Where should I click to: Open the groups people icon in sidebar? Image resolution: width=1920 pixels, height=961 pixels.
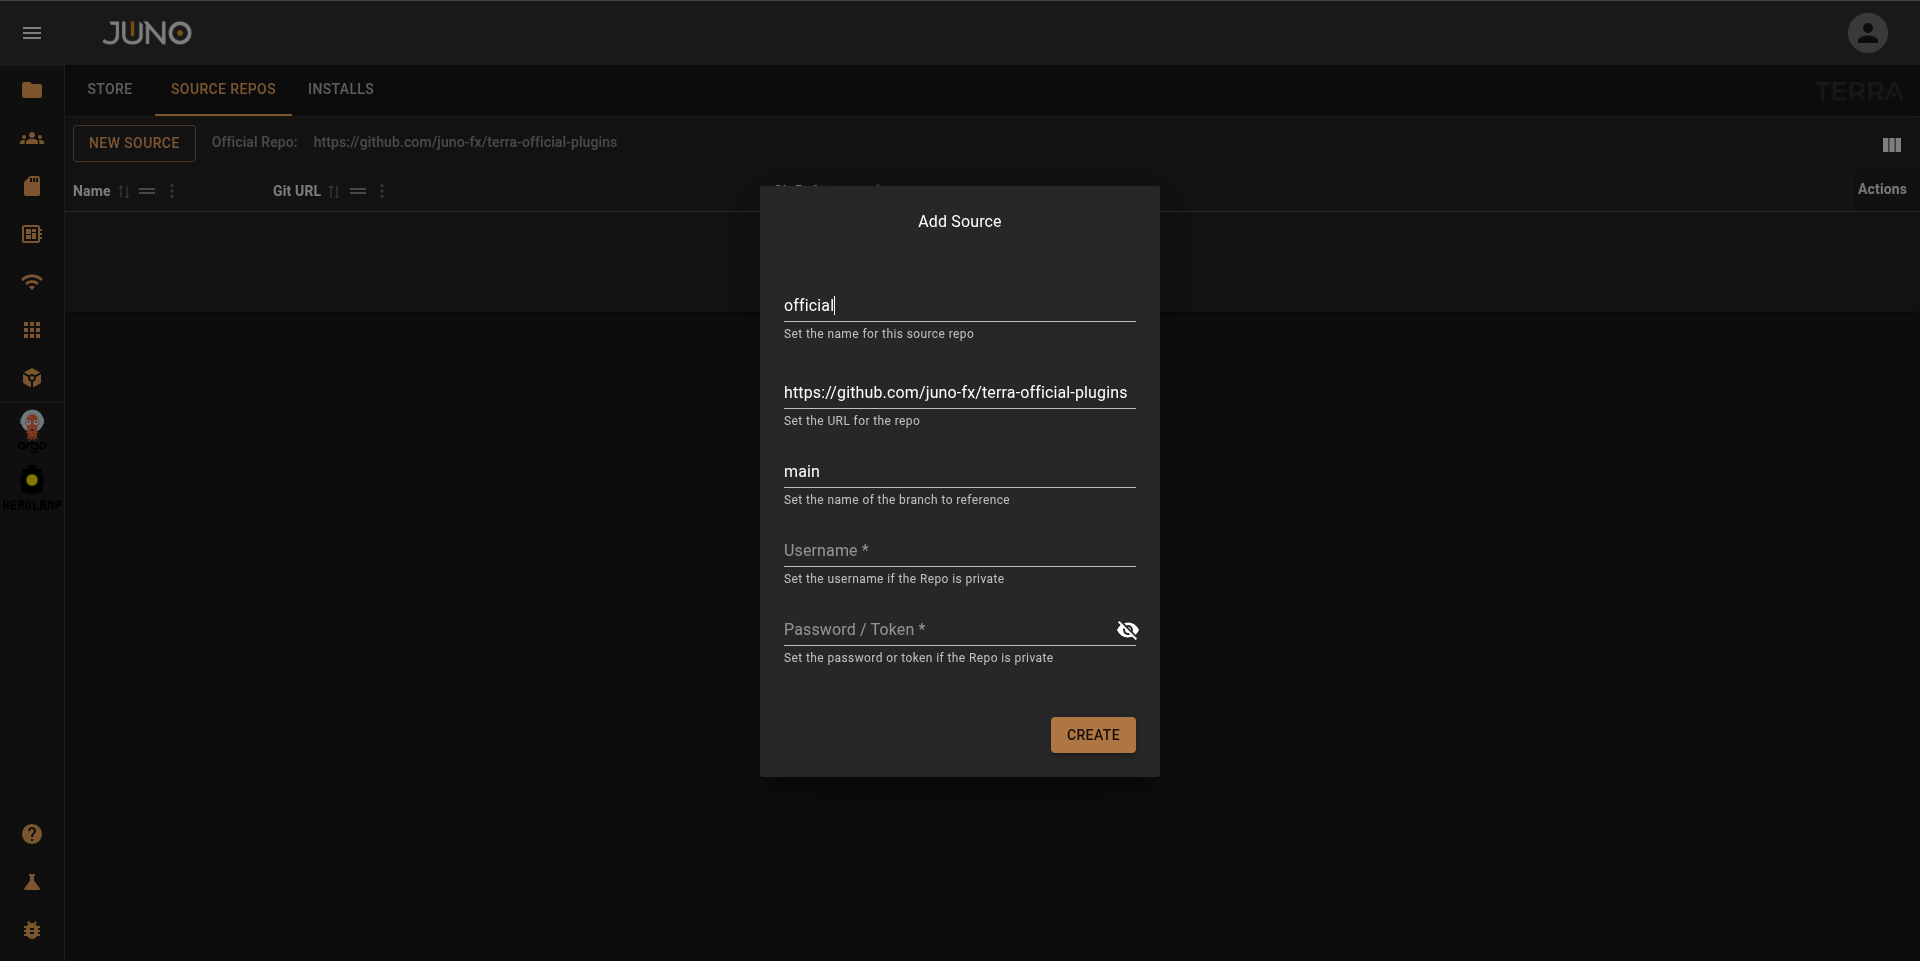coord(32,138)
